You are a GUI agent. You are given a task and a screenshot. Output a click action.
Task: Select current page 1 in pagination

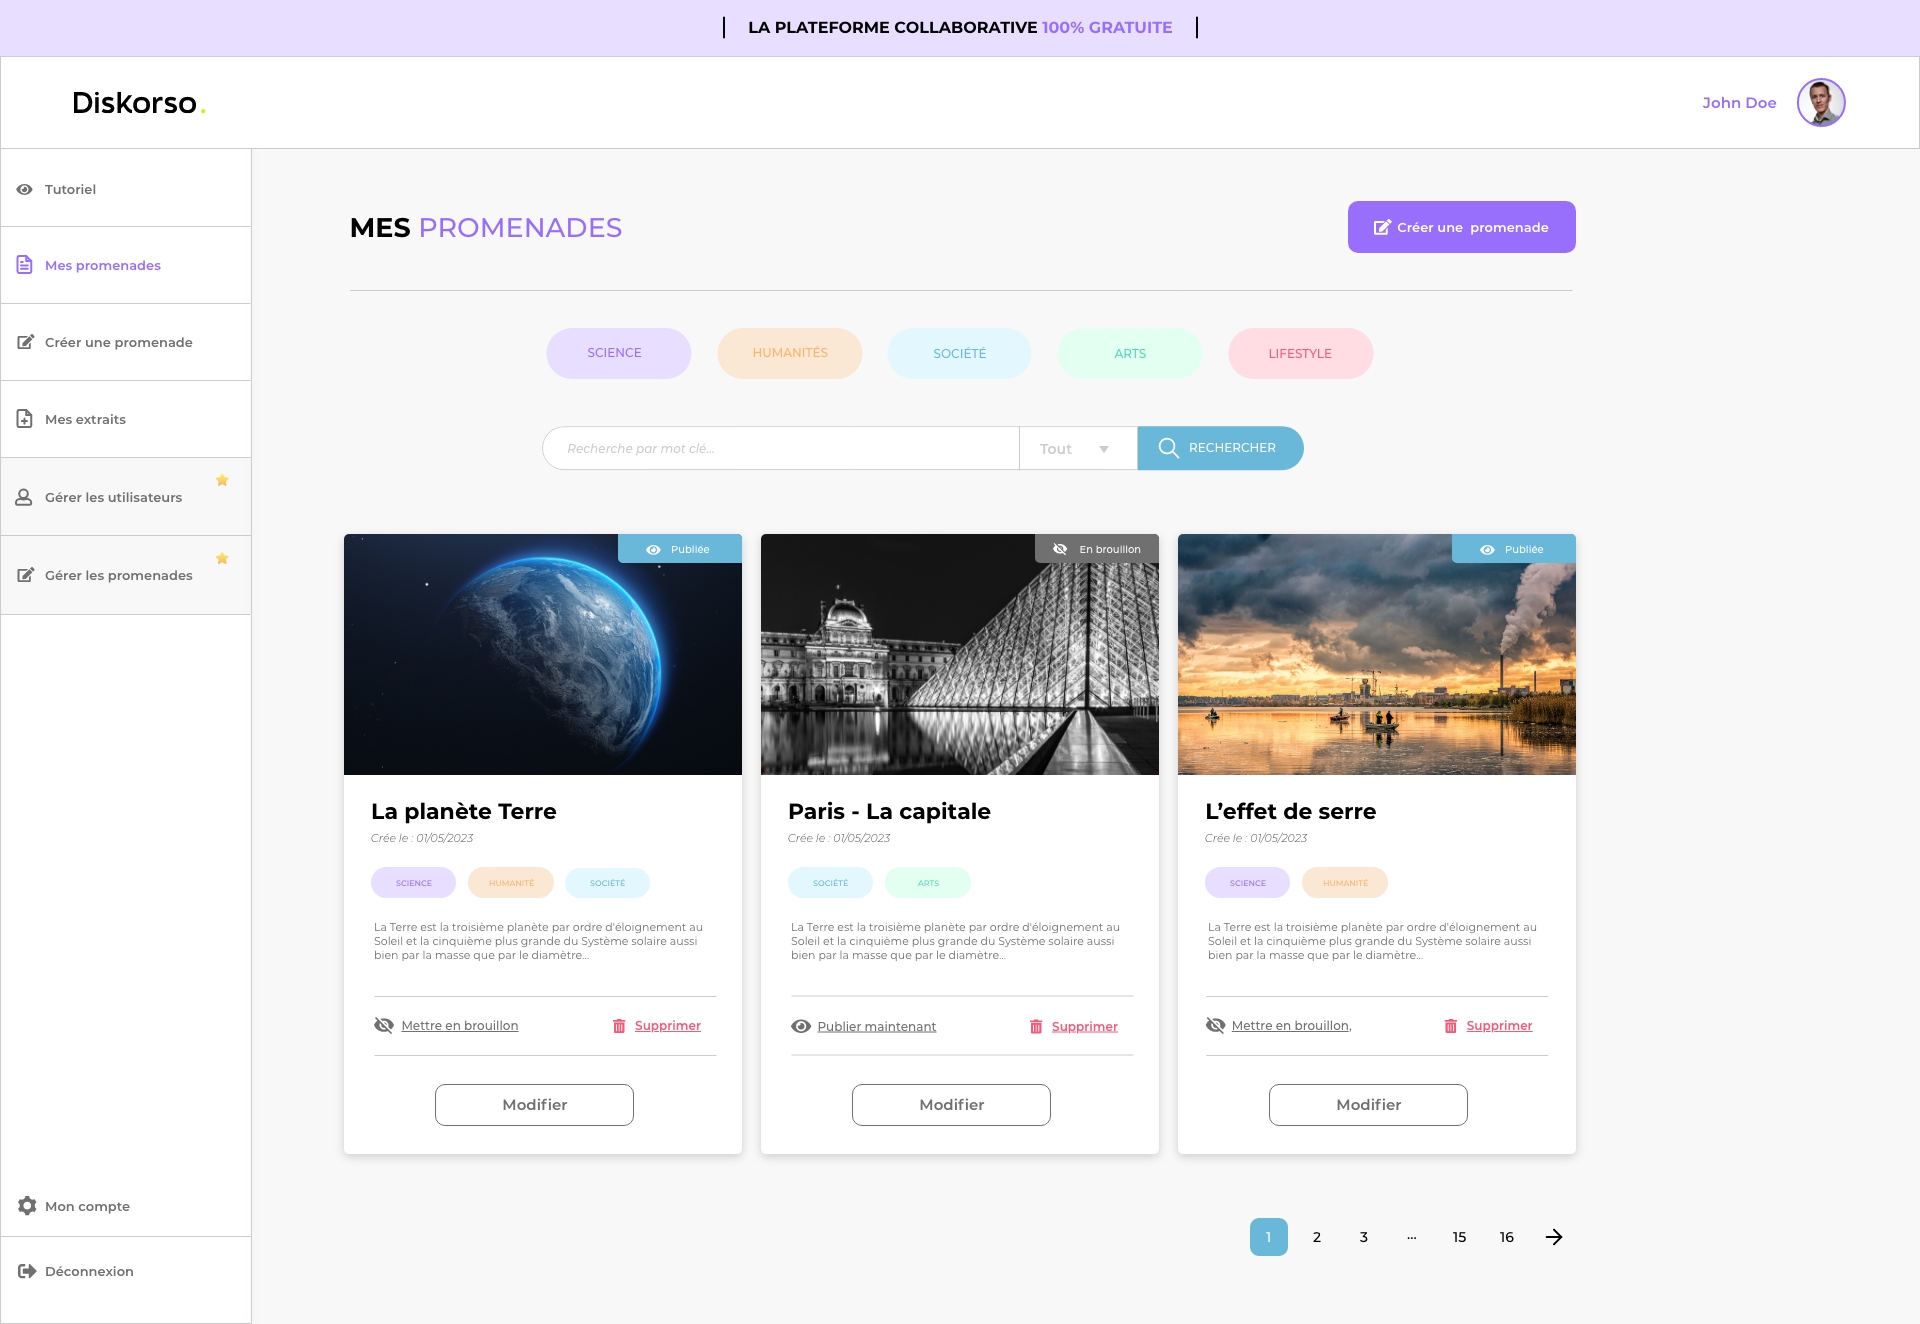click(x=1269, y=1237)
